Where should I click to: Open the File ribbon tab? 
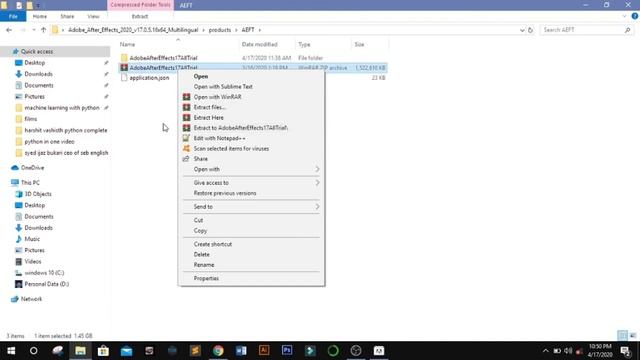tap(13, 16)
